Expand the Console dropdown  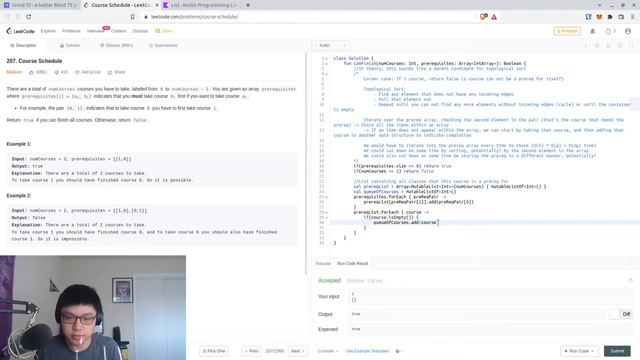[327, 351]
